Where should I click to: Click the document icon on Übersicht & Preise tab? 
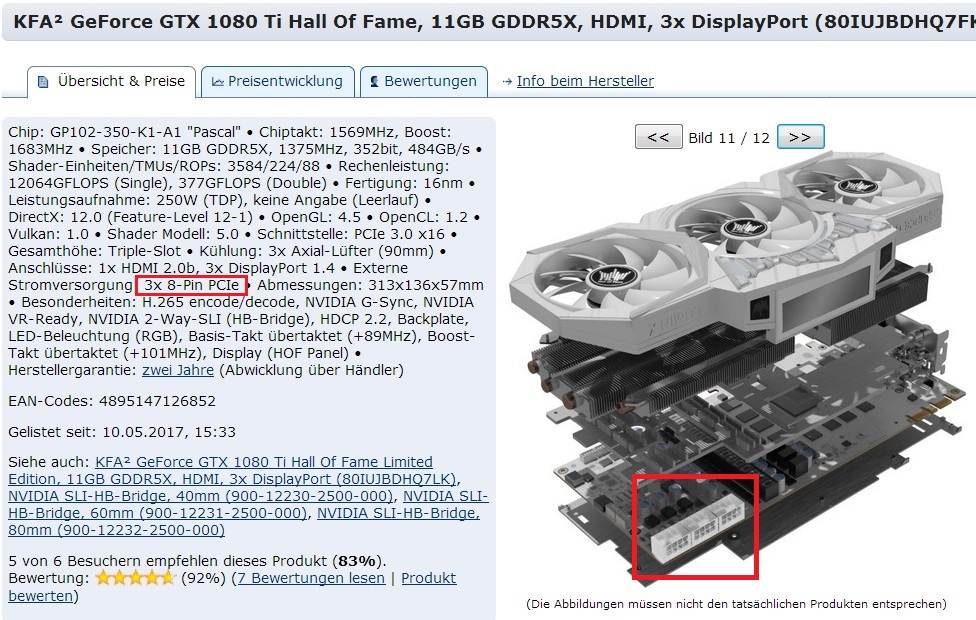(x=43, y=82)
